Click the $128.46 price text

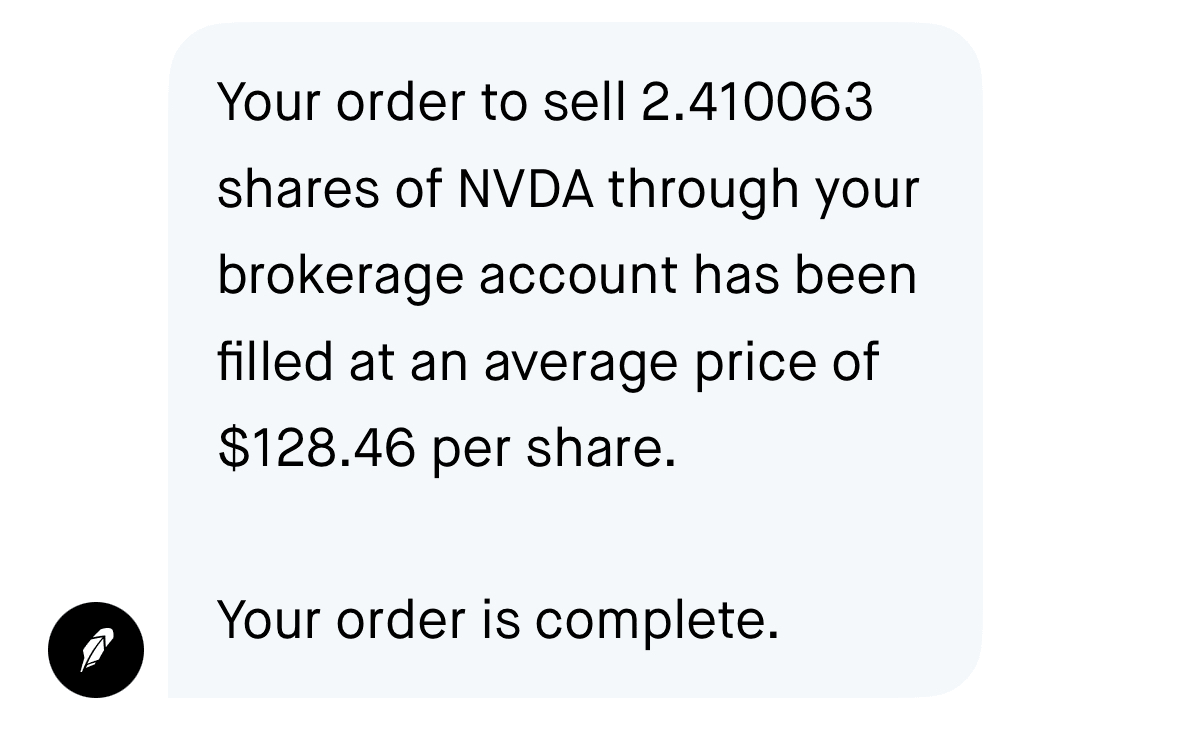click(316, 447)
